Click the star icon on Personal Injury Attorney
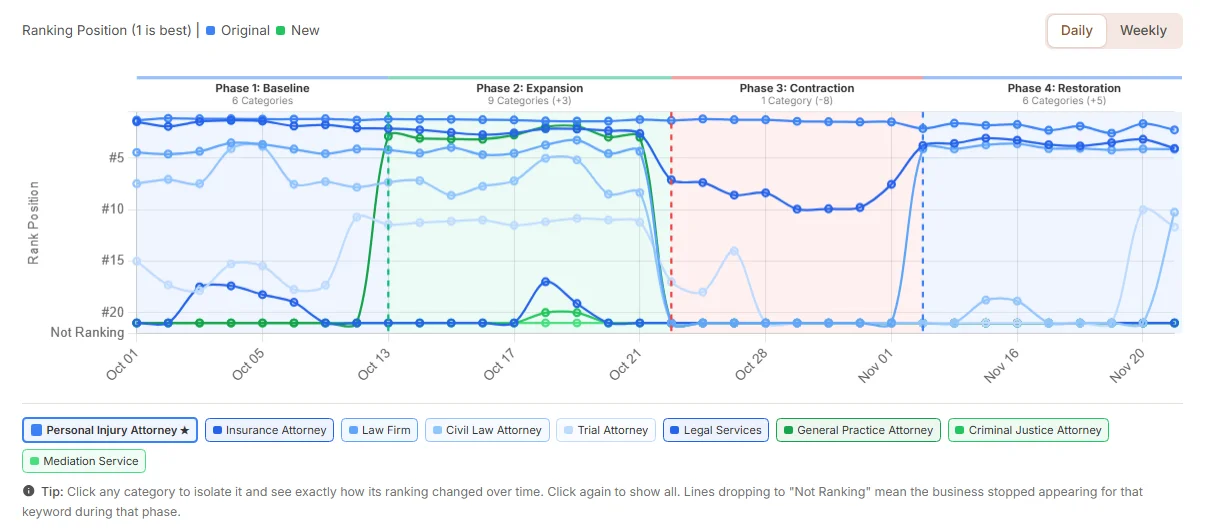 (x=185, y=431)
